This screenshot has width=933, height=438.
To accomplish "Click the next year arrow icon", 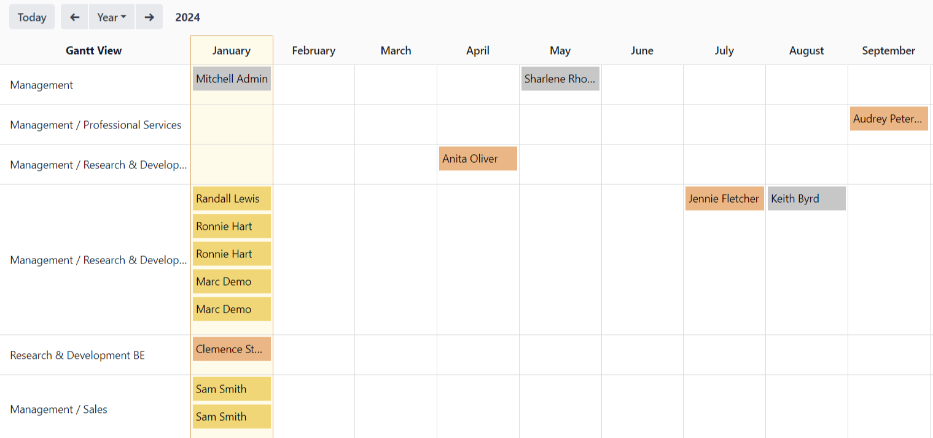I will point(149,17).
